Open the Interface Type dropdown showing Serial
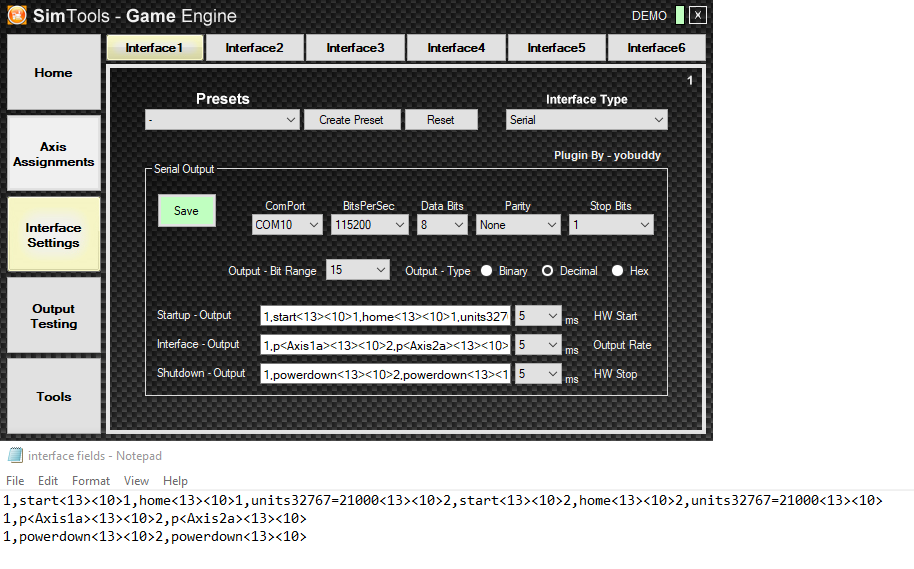Image resolution: width=914 pixels, height=569 pixels. [x=586, y=120]
